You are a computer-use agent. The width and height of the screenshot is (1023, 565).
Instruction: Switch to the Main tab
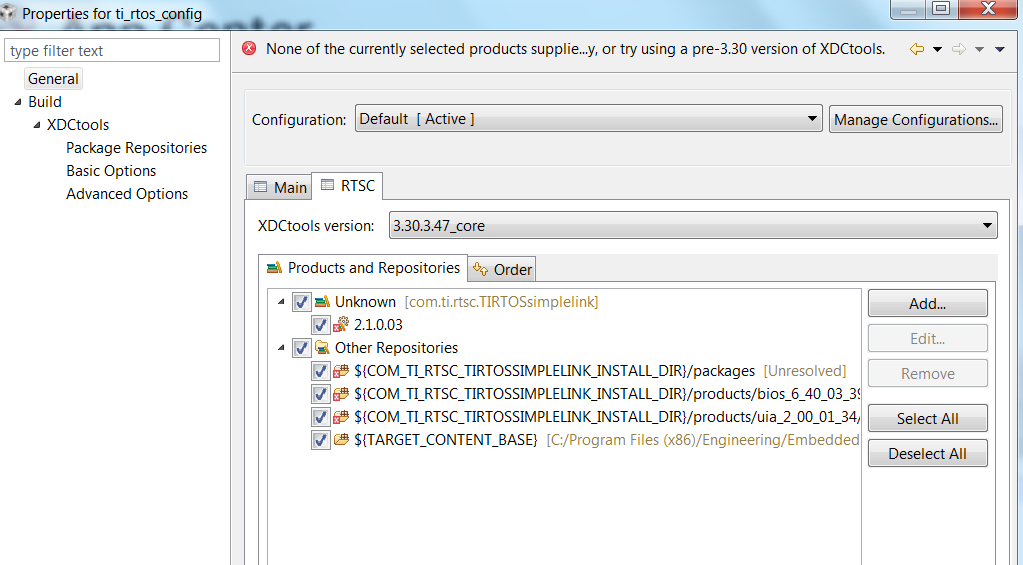[x=280, y=187]
